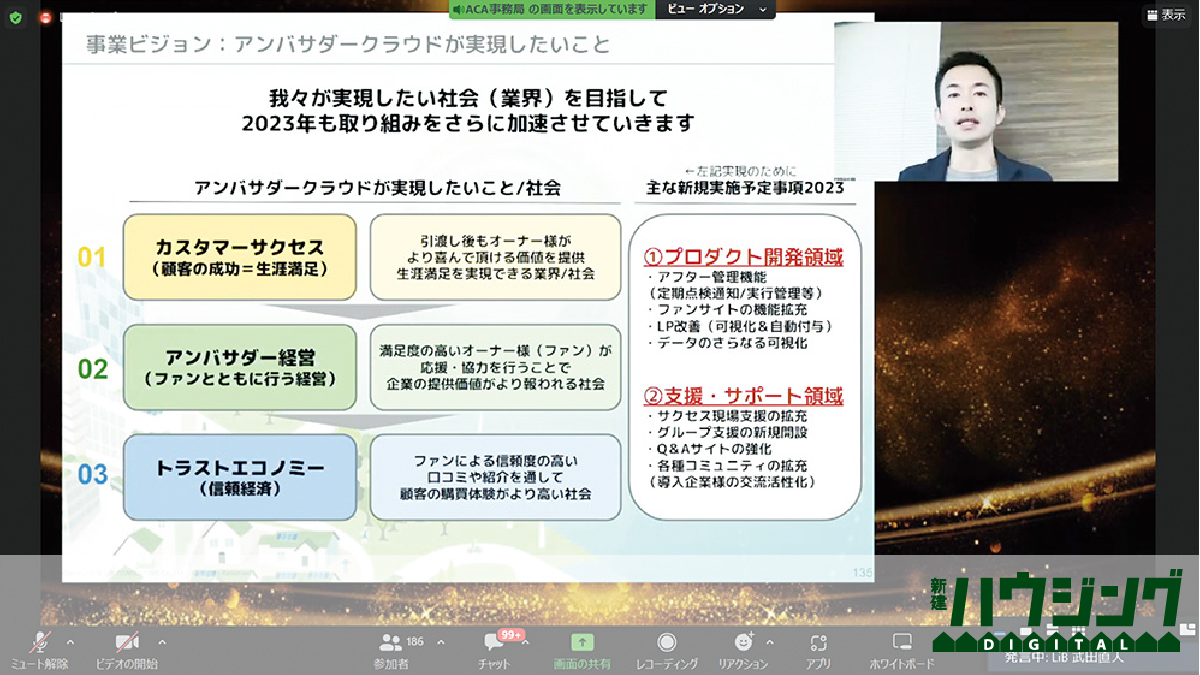1200x675 pixels.
Task: Click the ACA事務局 screen sharing banner
Action: point(551,9)
